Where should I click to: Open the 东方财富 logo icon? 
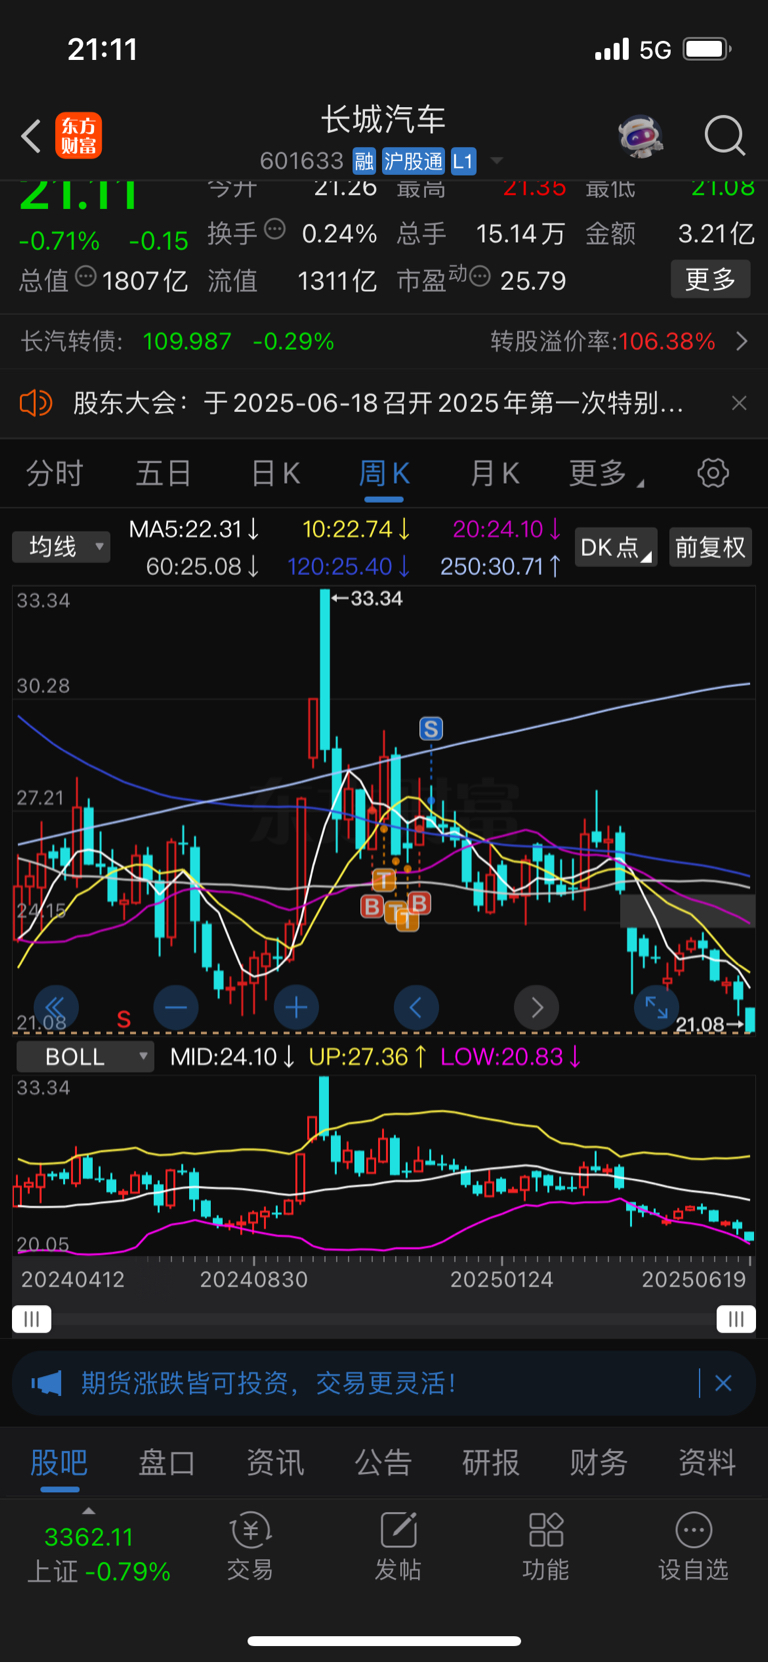click(78, 136)
